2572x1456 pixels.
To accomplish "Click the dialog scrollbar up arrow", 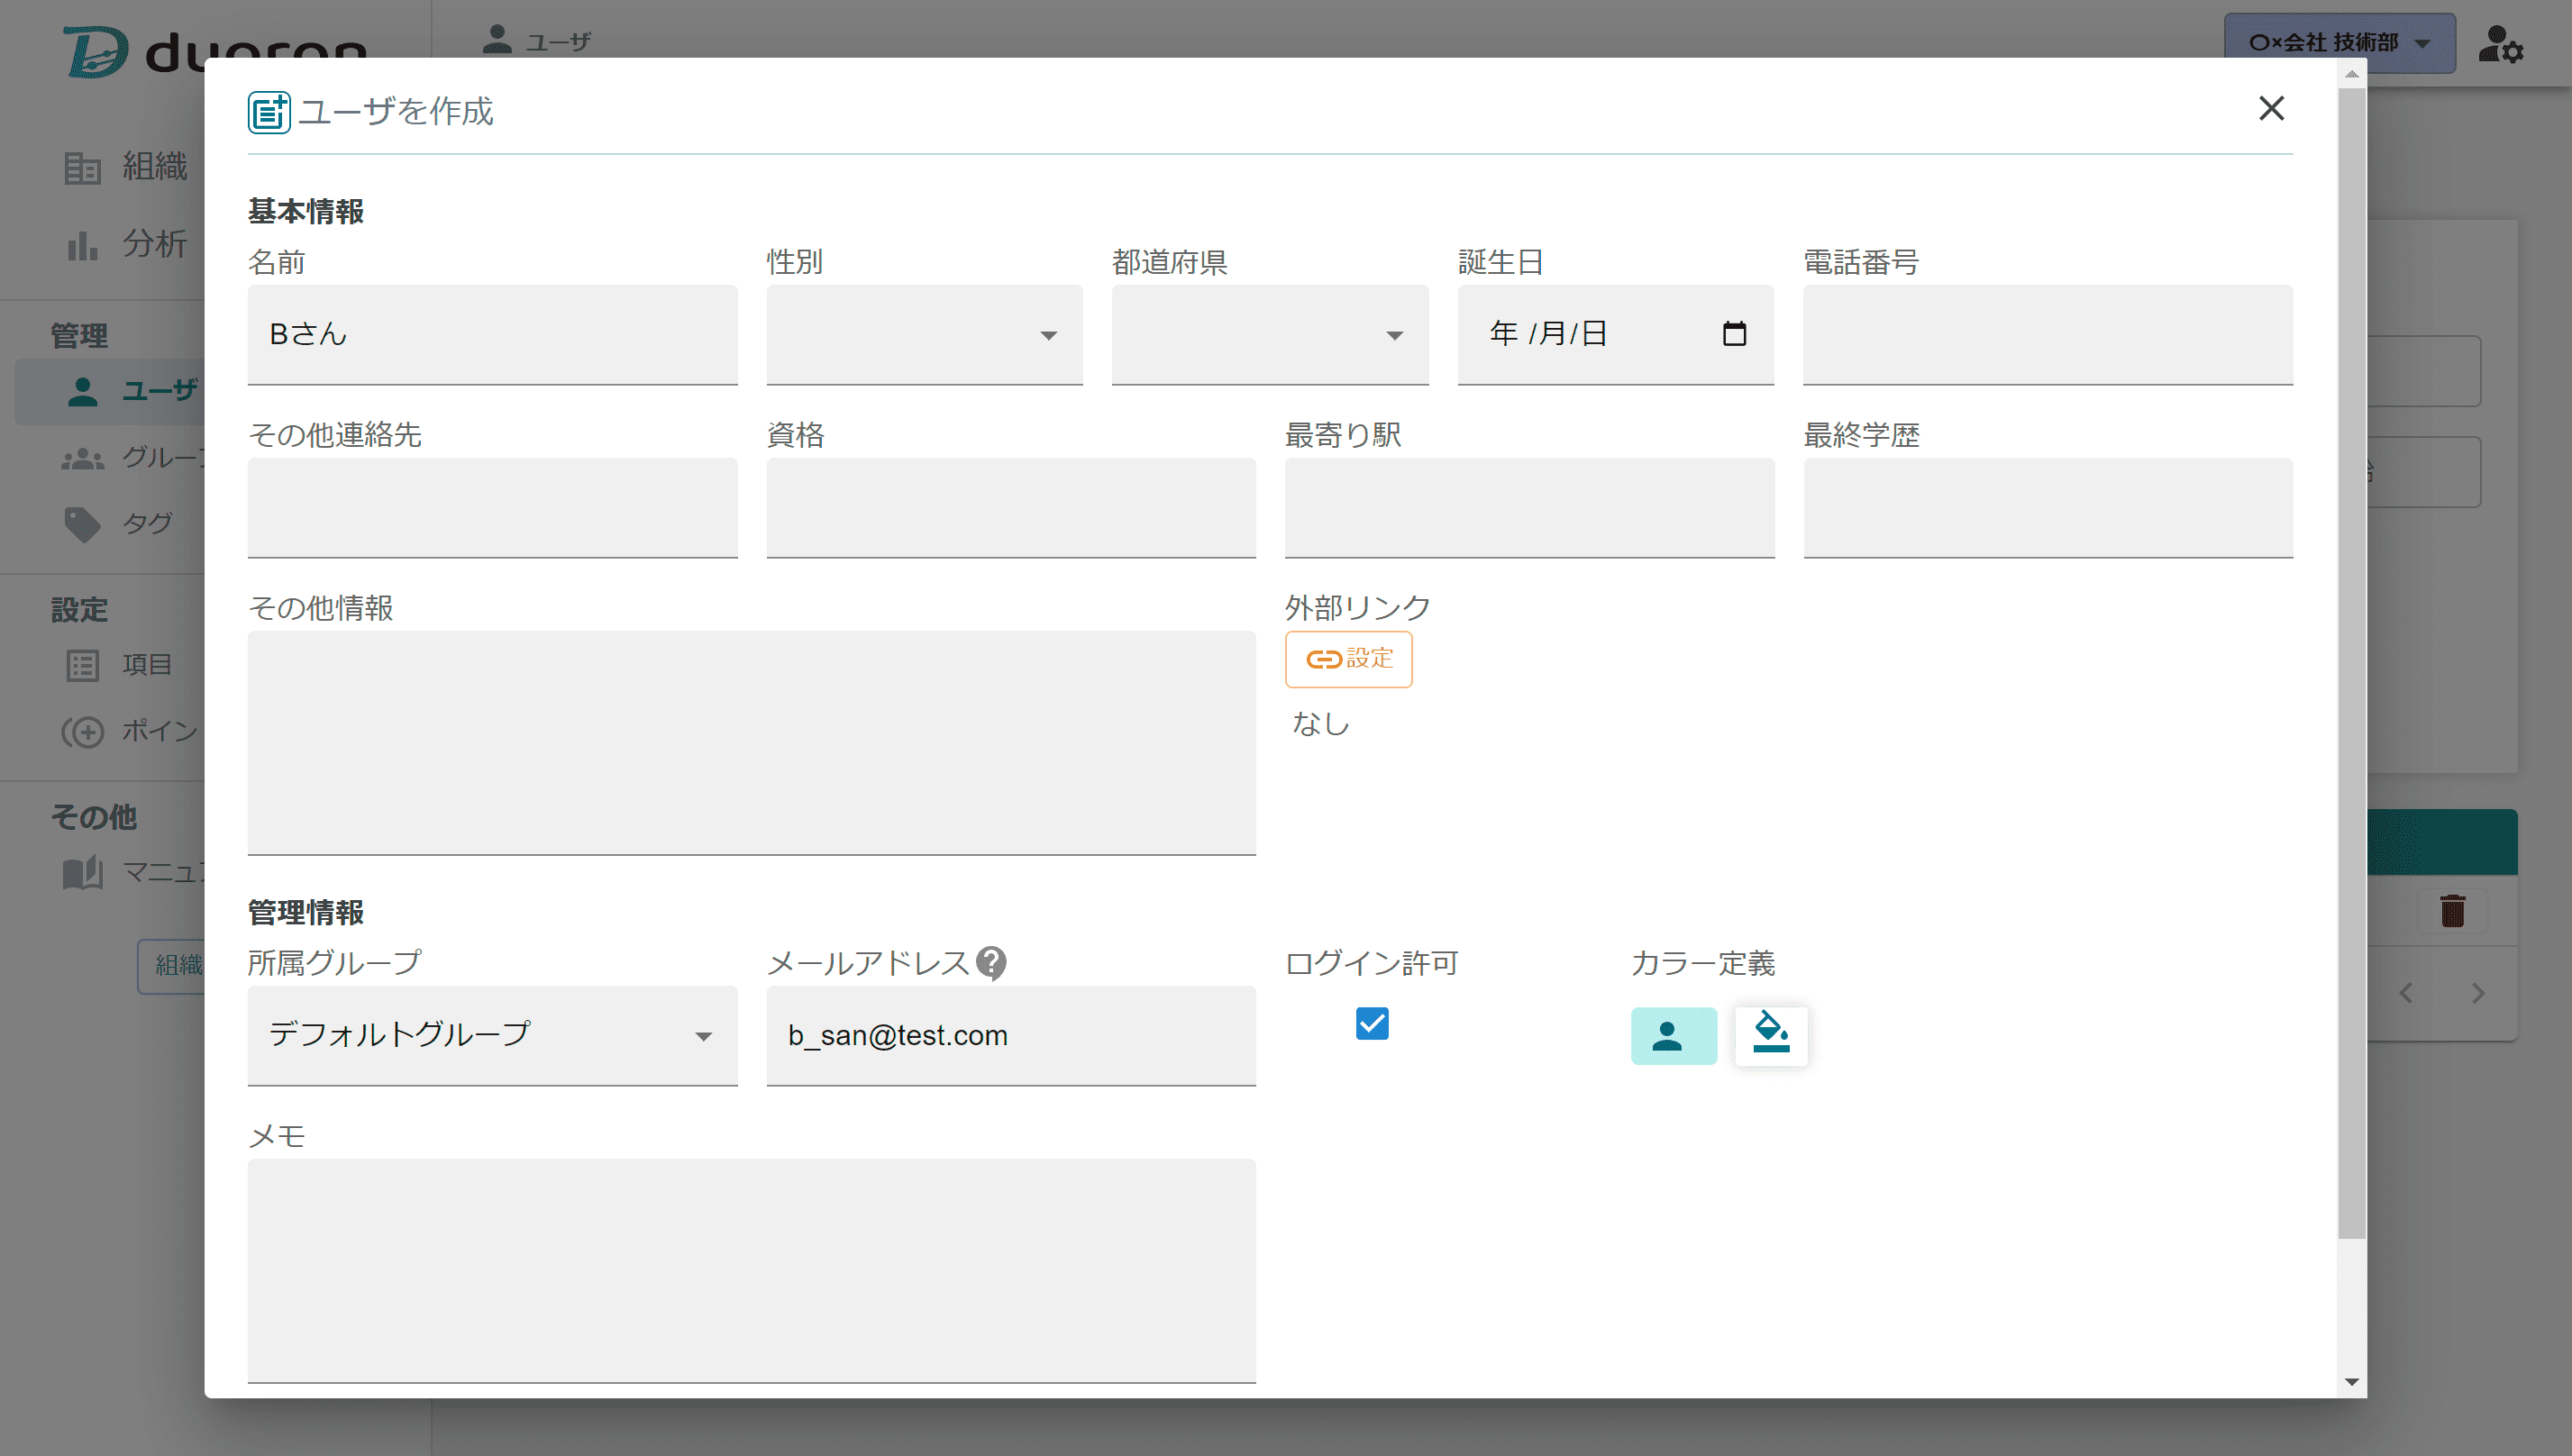I will [x=2351, y=74].
